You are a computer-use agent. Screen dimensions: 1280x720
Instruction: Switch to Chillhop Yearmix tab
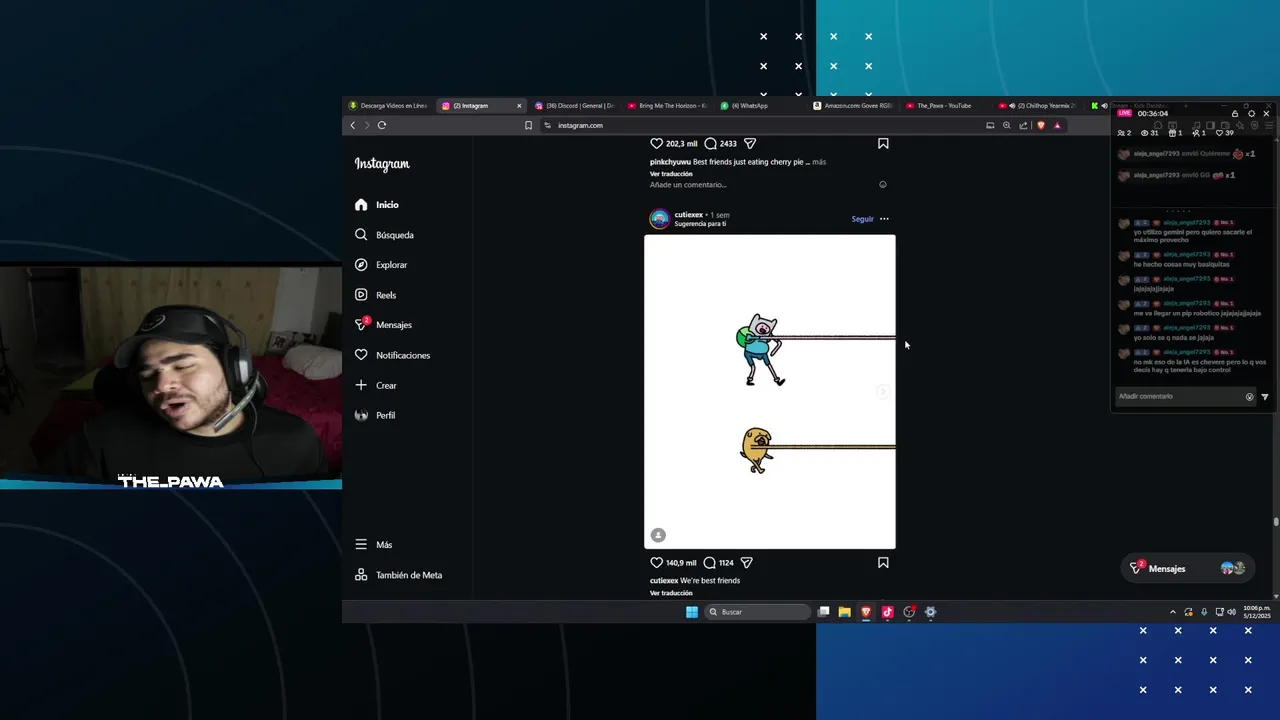(x=1037, y=106)
